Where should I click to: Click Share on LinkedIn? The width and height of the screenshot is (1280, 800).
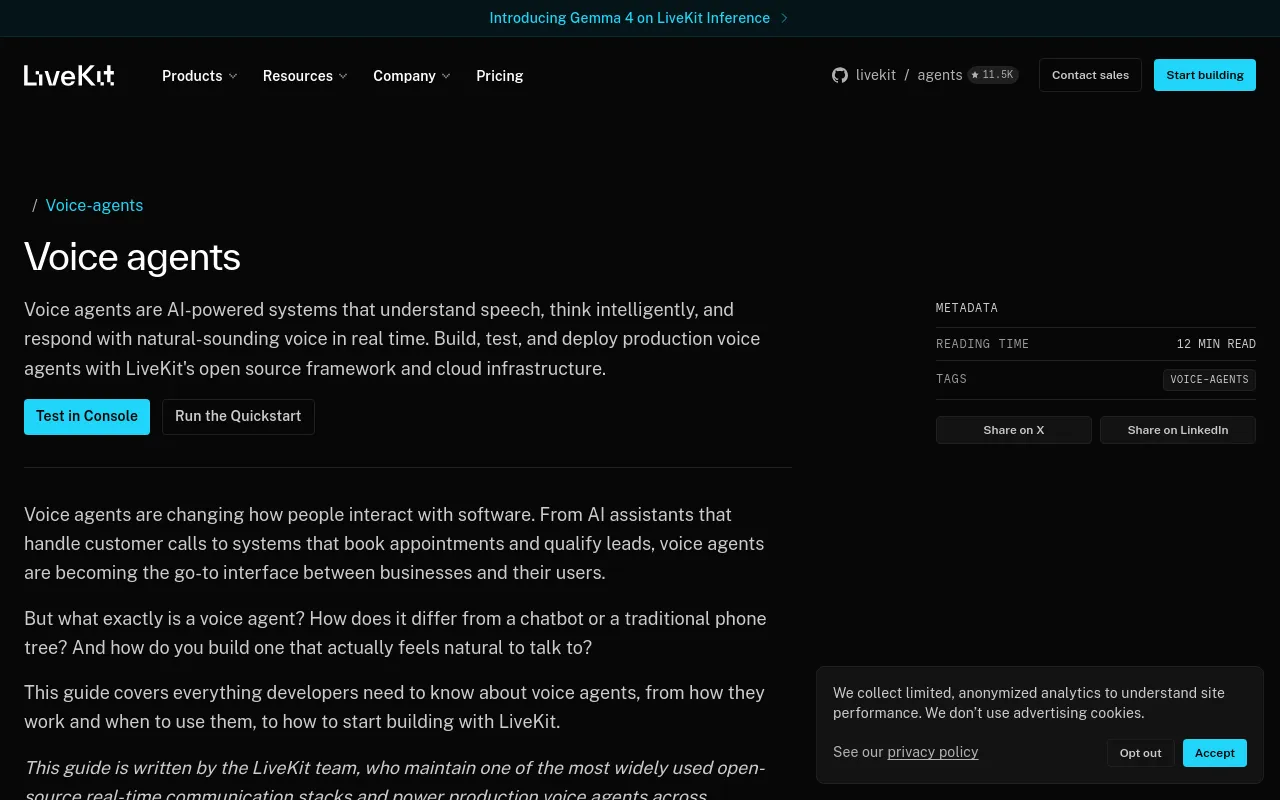[1178, 430]
